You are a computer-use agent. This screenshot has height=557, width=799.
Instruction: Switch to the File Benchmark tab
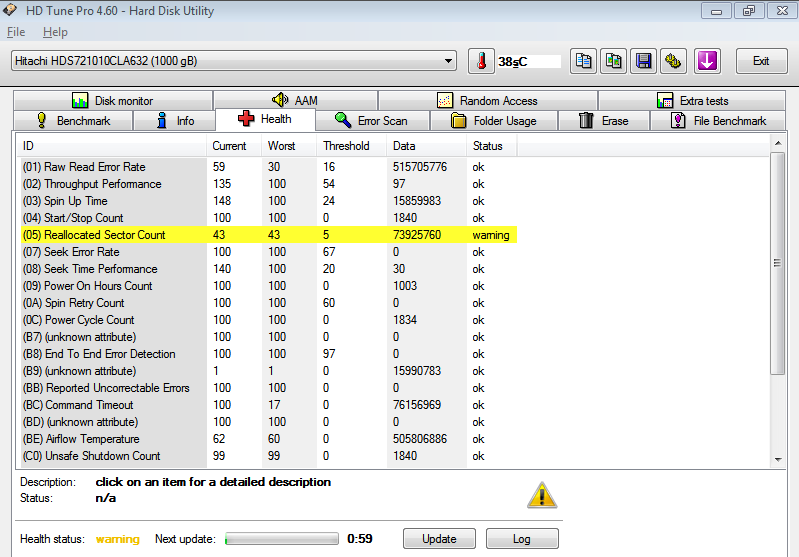[717, 121]
